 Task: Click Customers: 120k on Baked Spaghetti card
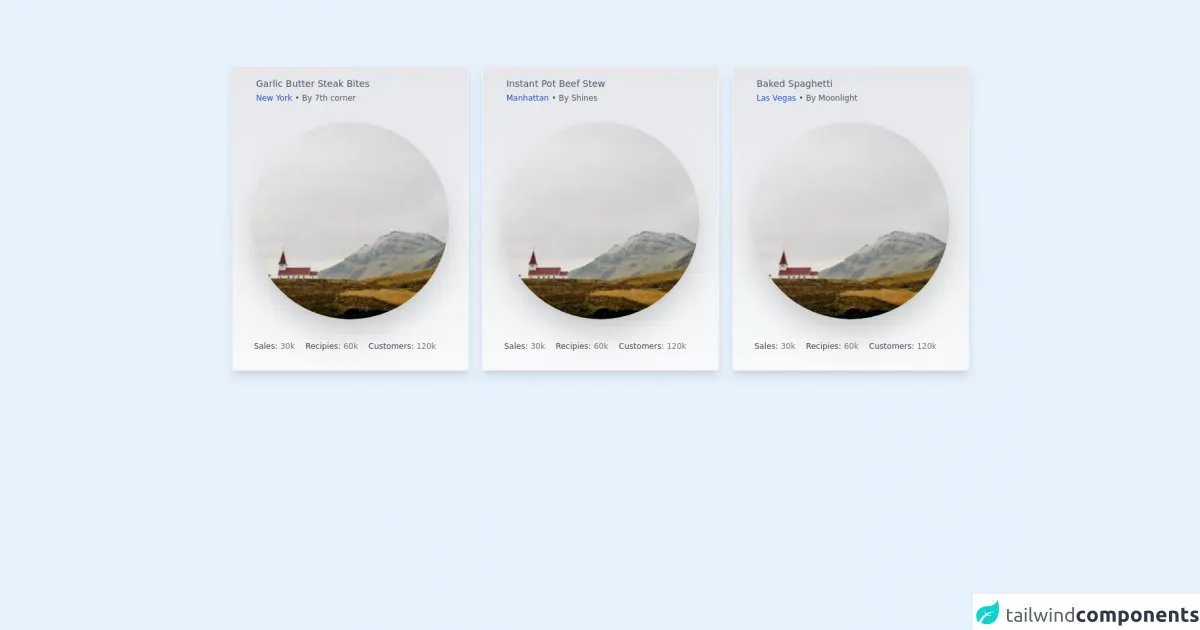click(x=903, y=346)
